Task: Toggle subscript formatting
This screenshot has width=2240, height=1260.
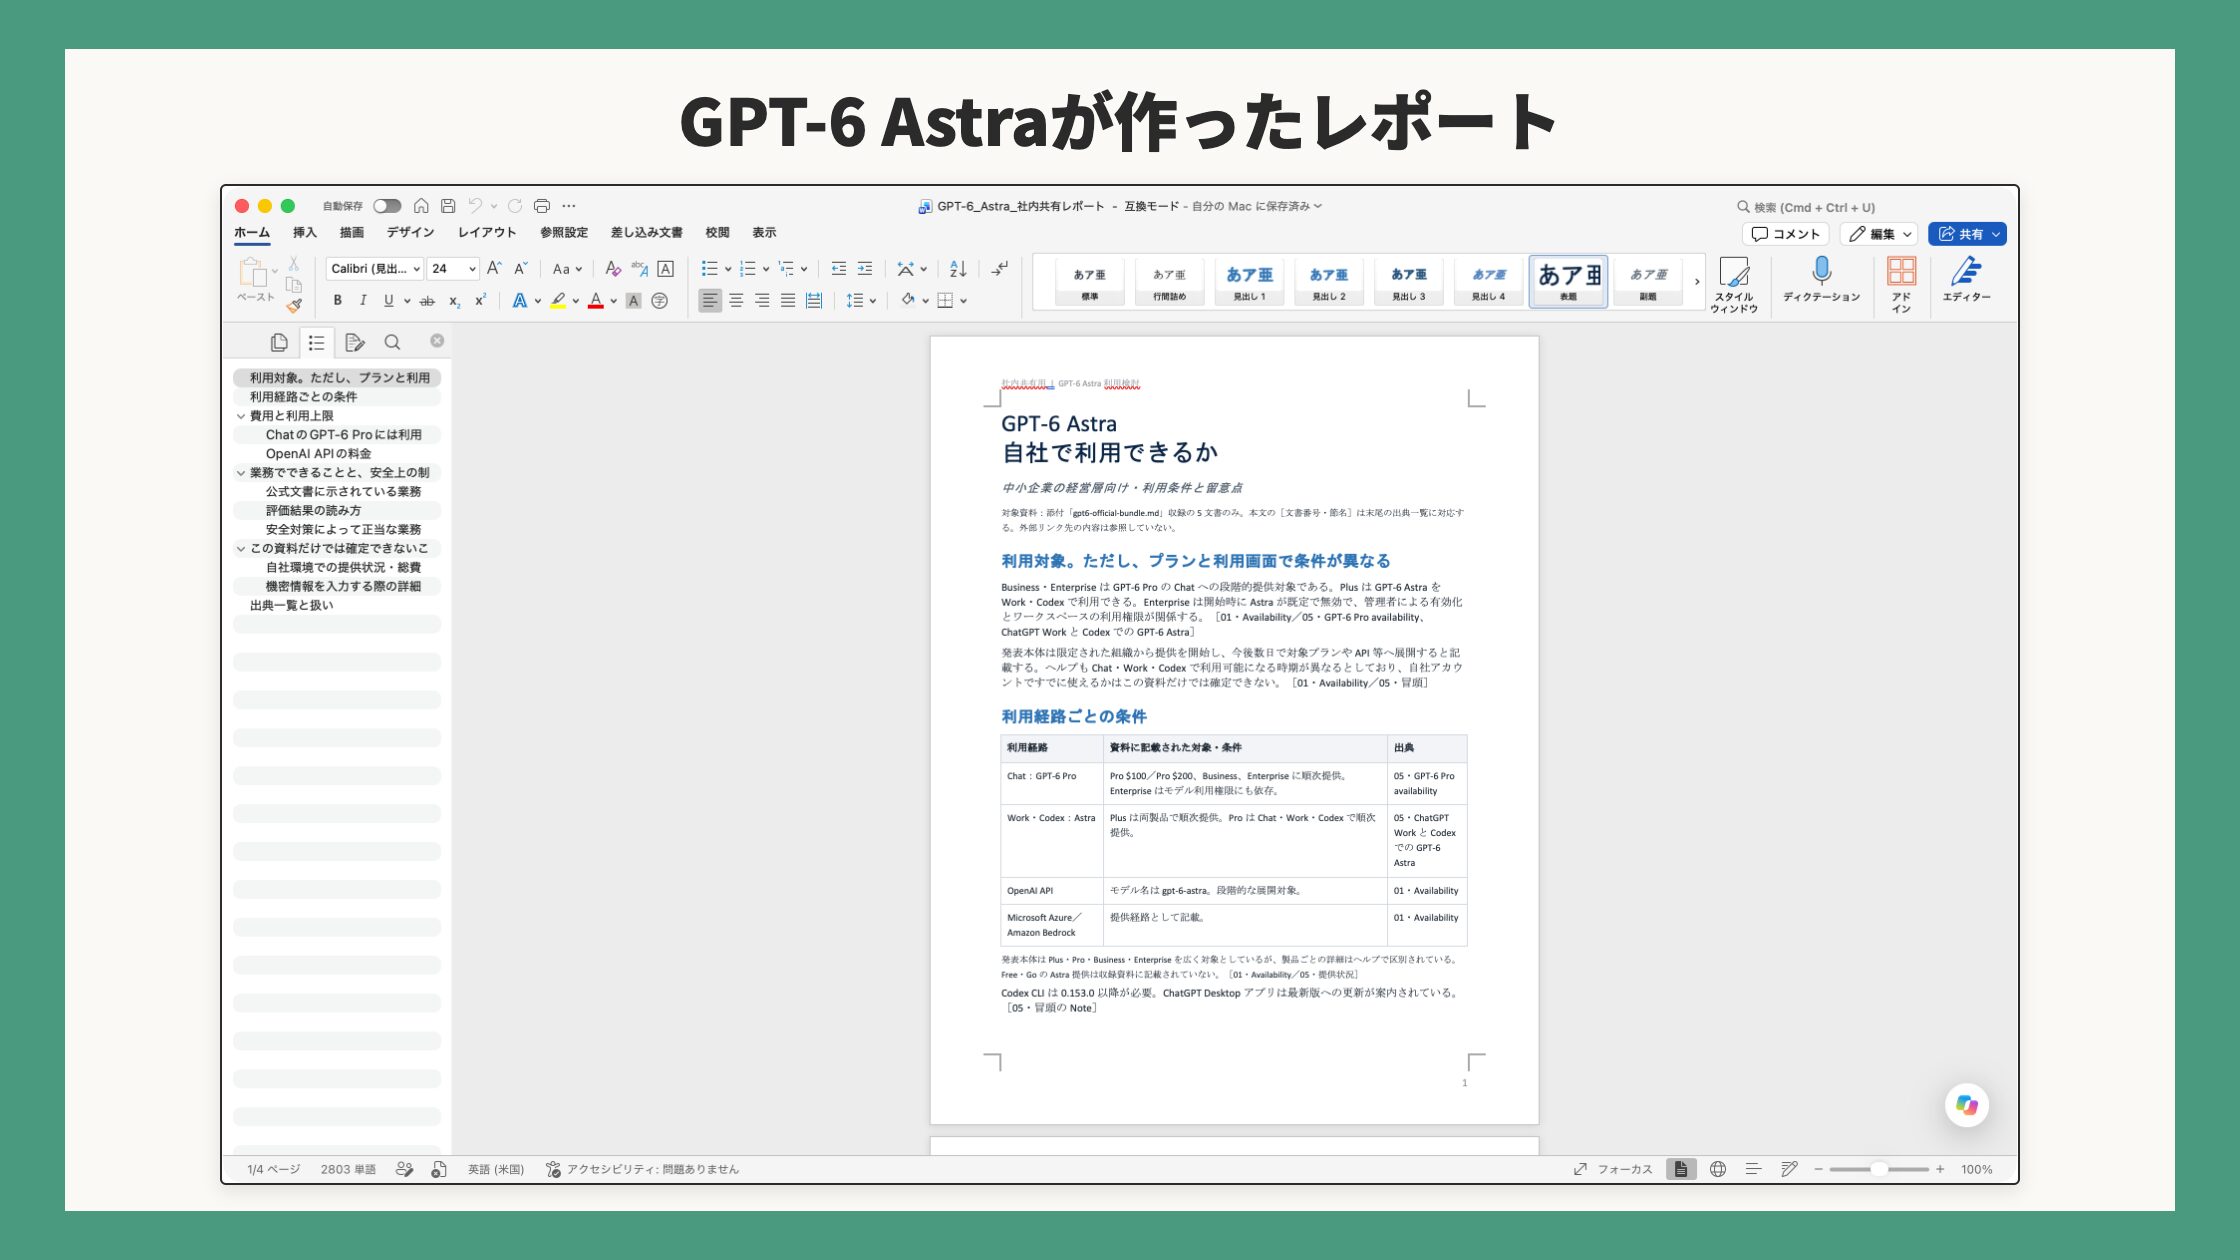Action: click(454, 300)
